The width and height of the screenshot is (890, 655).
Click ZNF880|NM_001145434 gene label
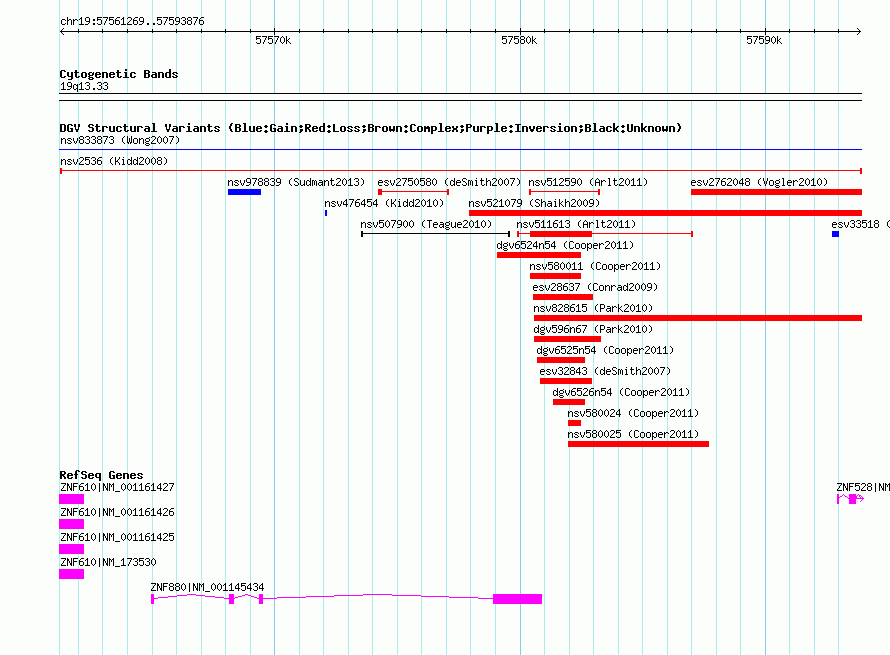click(207, 587)
